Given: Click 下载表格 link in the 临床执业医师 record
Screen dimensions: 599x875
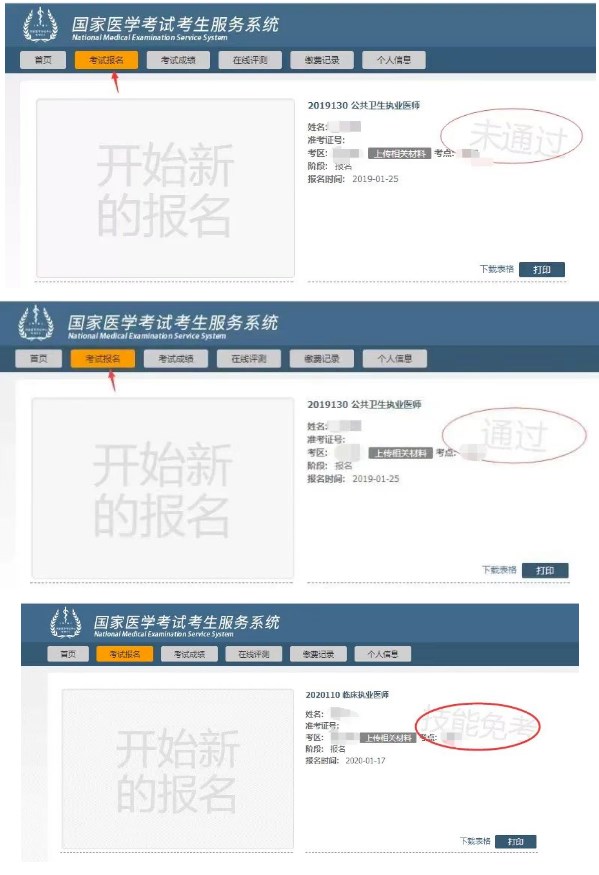Looking at the screenshot, I should tap(475, 841).
